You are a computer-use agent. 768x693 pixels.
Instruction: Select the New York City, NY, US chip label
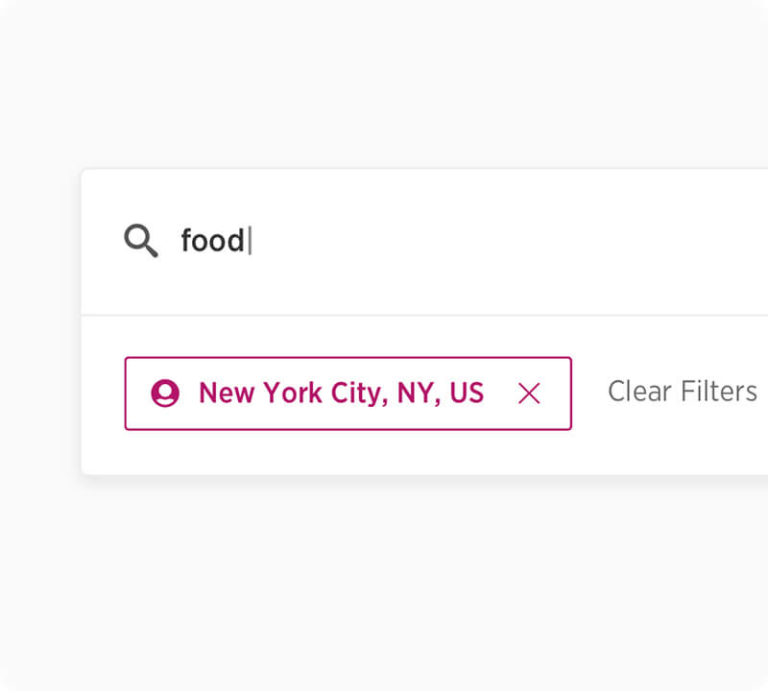coord(341,393)
